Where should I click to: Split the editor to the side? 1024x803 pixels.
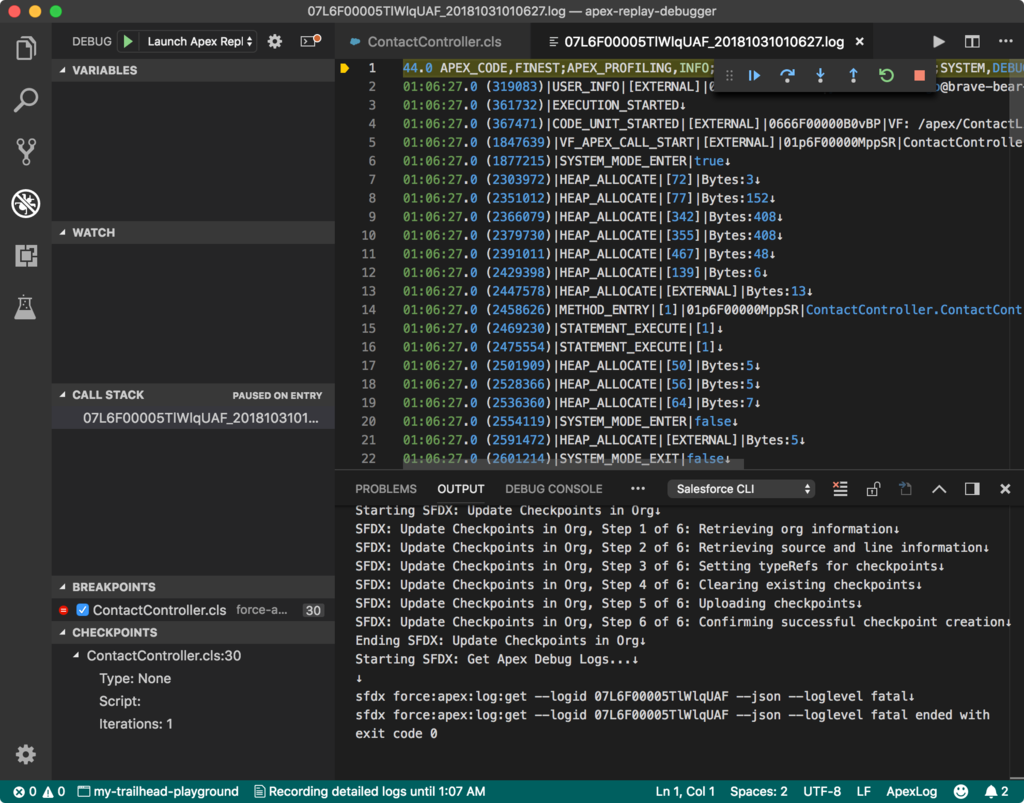(972, 42)
